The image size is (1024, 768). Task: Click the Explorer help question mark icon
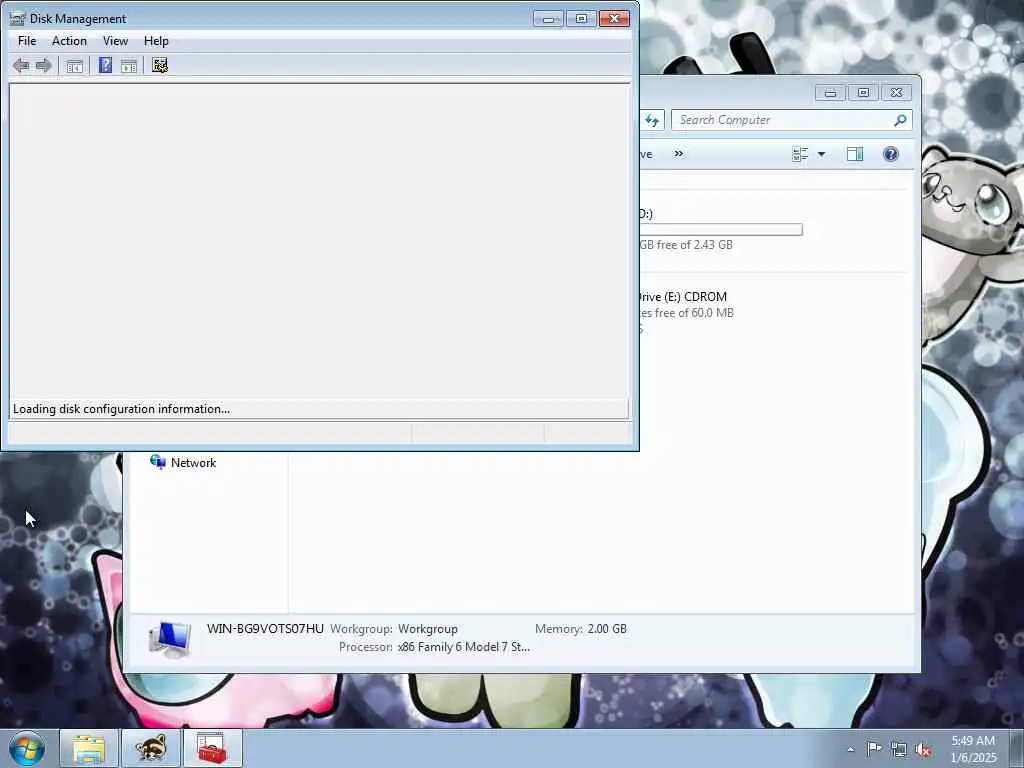click(x=891, y=154)
